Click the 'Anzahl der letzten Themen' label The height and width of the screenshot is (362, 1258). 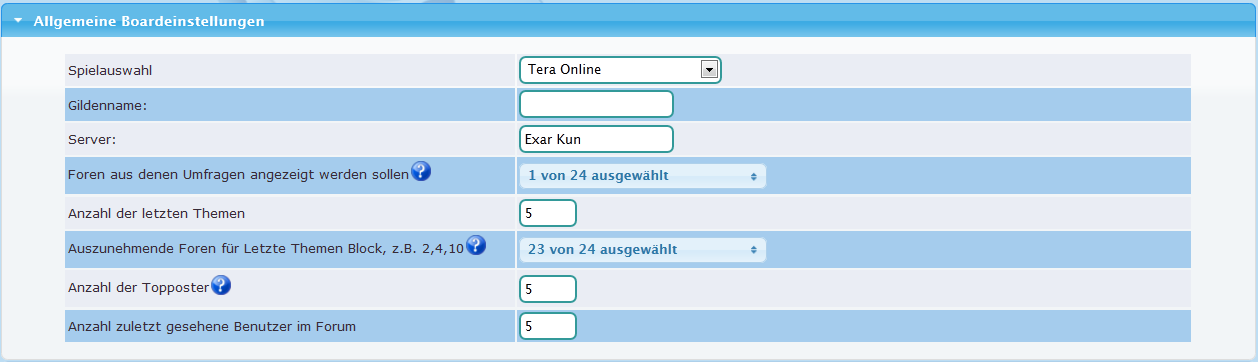(x=156, y=213)
